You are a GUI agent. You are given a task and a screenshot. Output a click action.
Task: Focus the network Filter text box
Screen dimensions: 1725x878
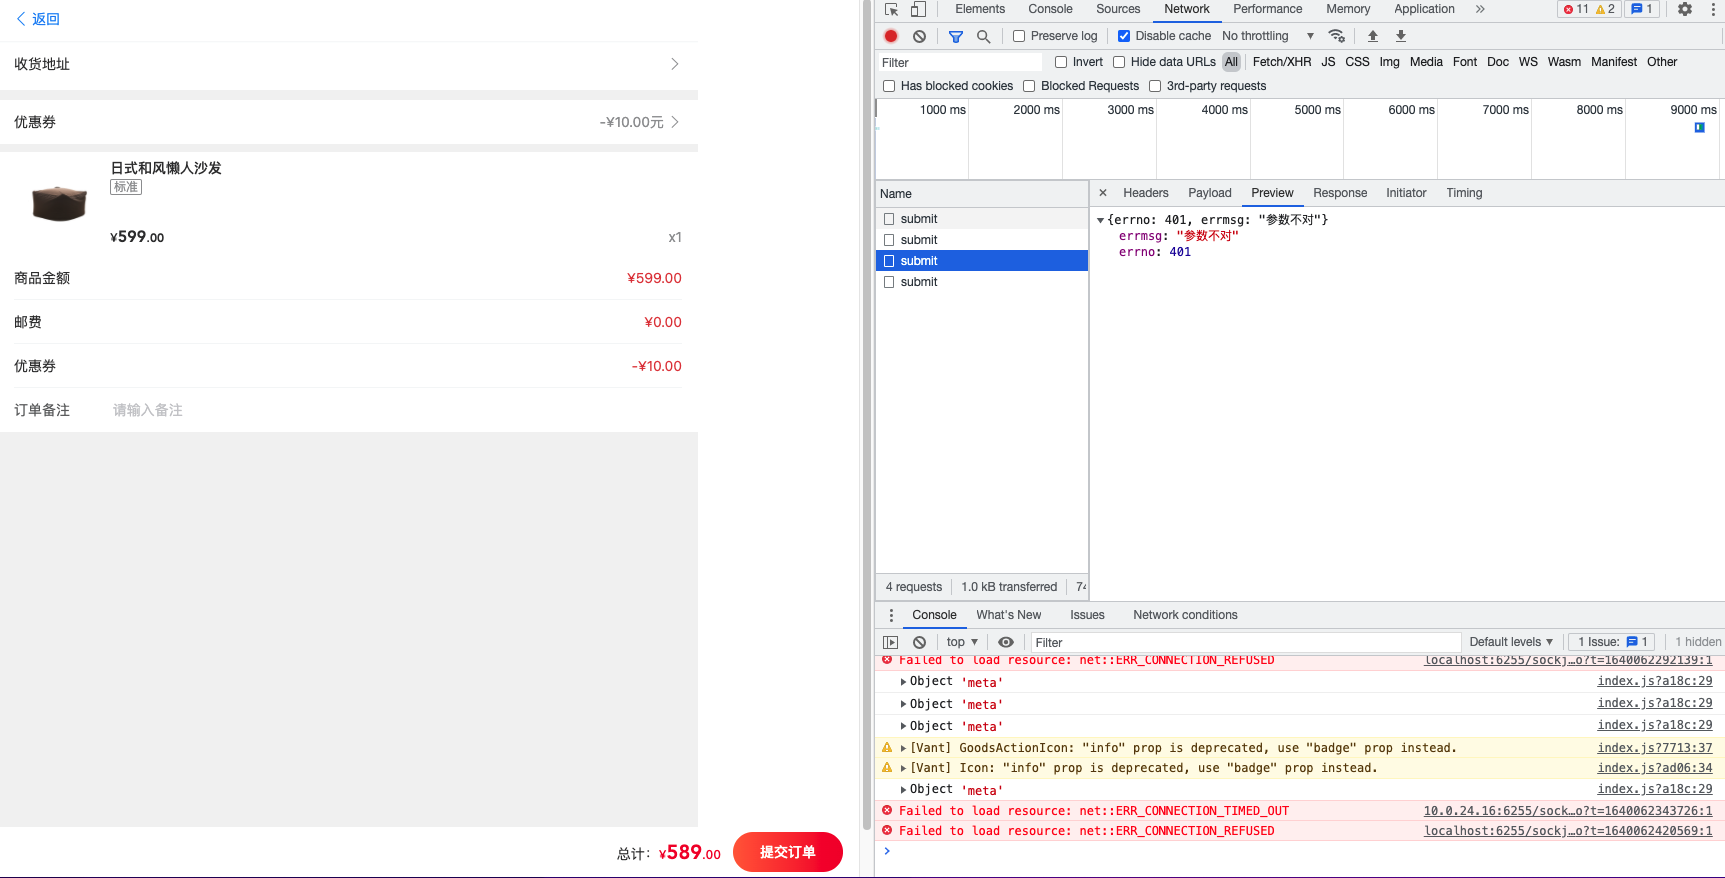(x=960, y=62)
